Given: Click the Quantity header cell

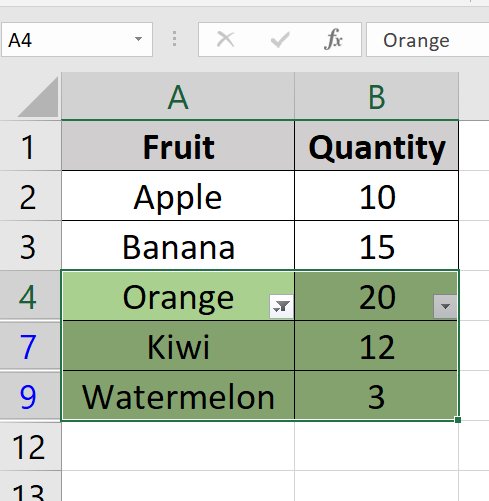Looking at the screenshot, I should point(377,146).
